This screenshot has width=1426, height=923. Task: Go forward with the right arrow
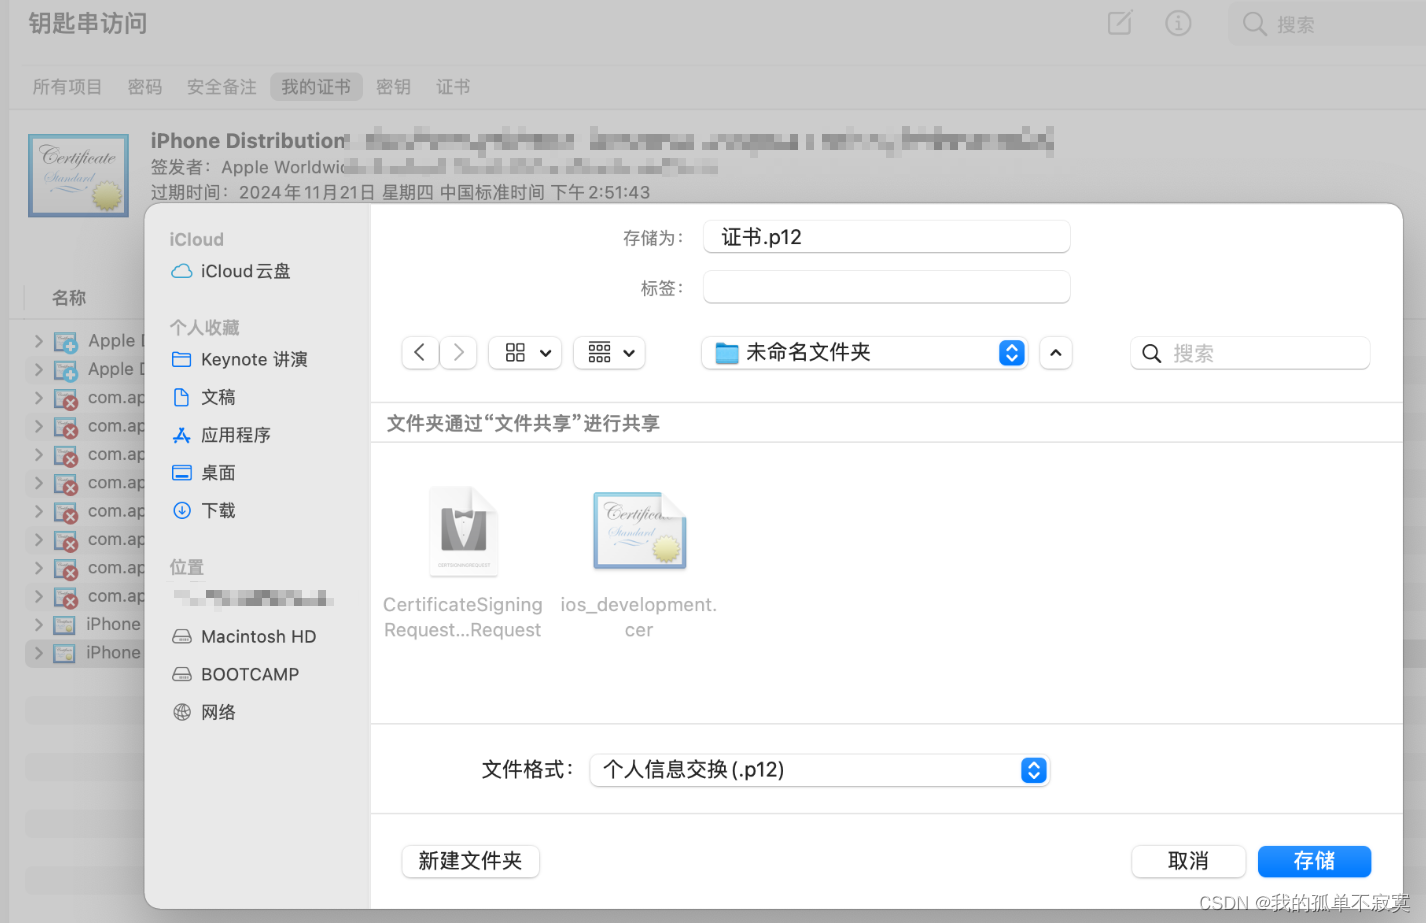click(458, 353)
